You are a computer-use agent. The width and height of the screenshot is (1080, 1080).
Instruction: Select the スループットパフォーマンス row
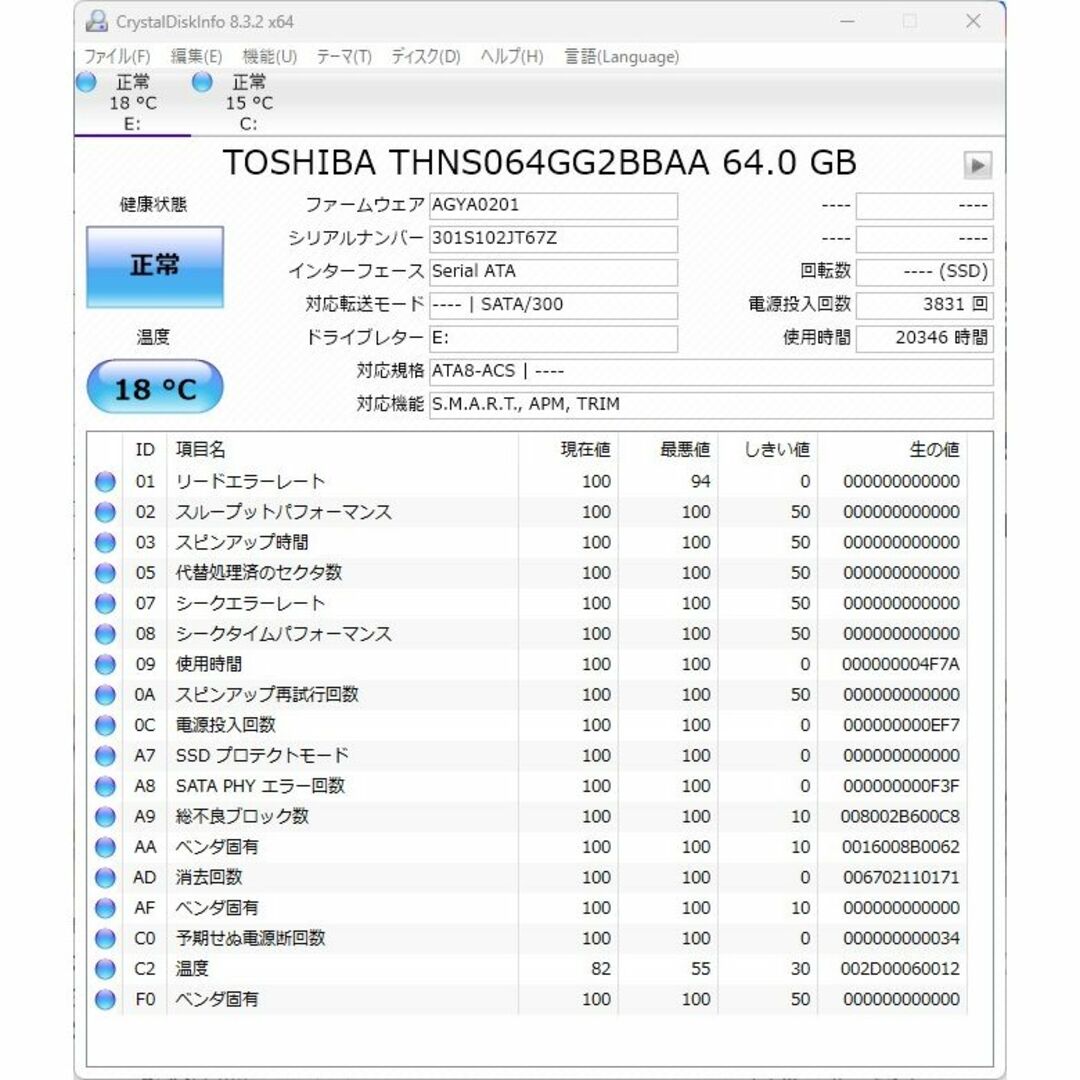tap(528, 512)
